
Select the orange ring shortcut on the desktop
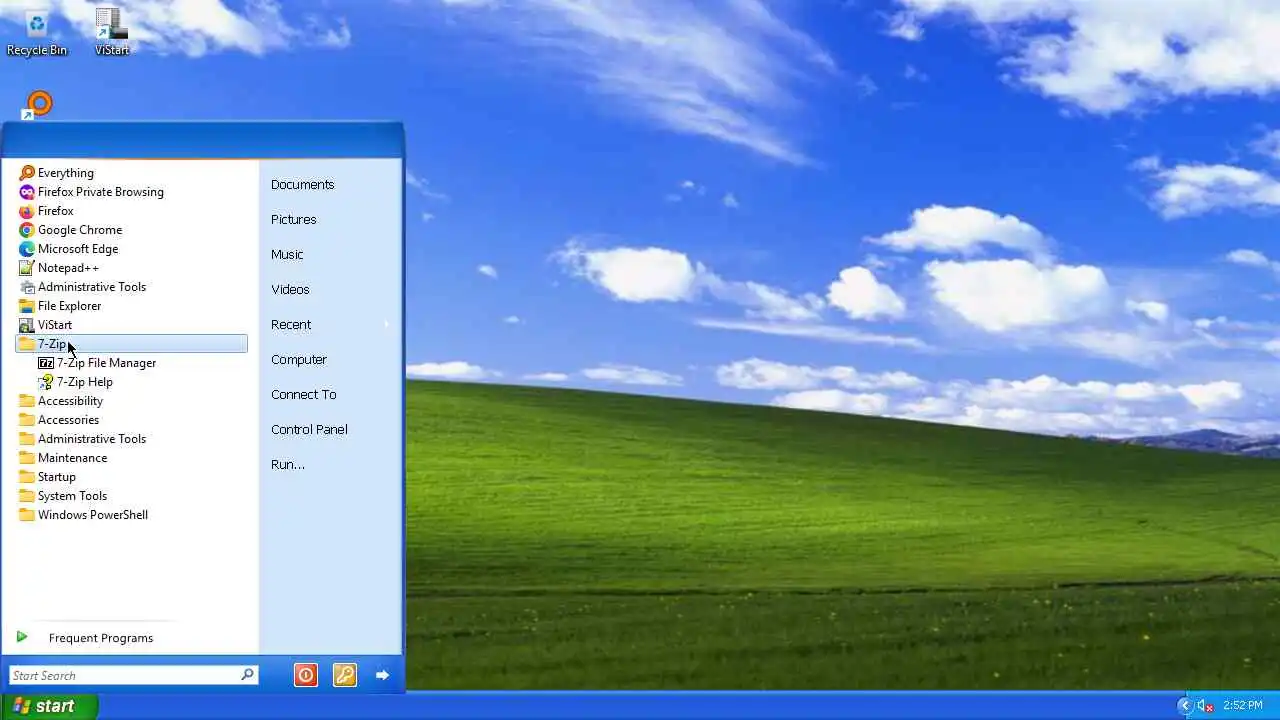(37, 105)
